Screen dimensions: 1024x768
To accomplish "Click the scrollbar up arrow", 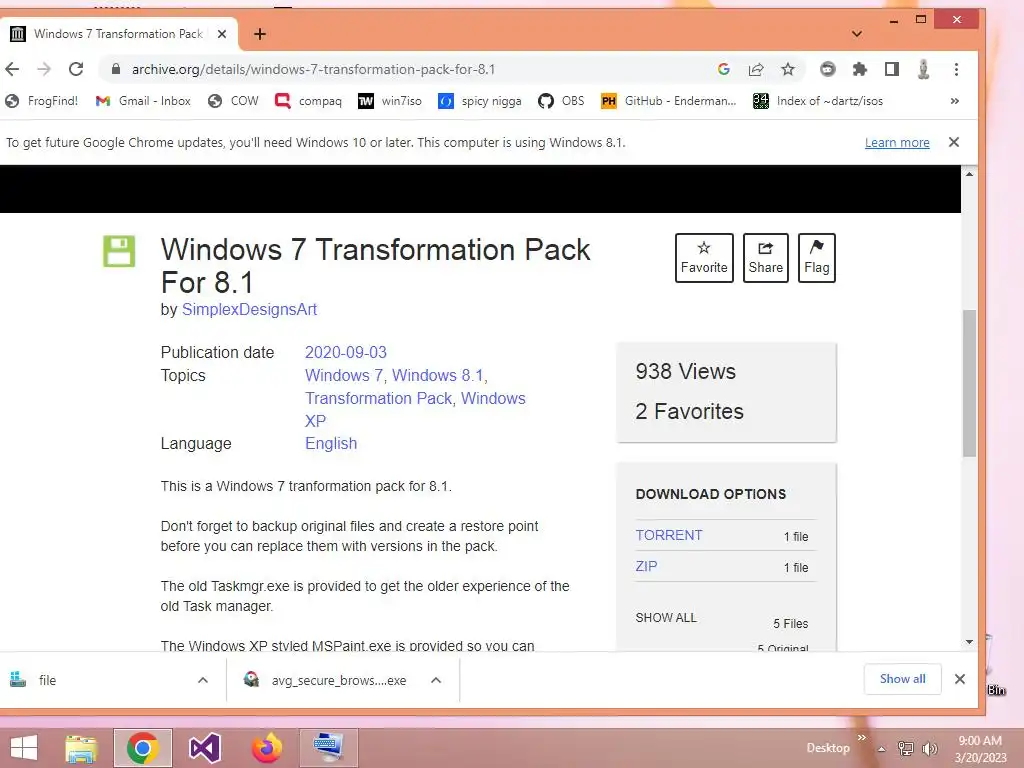I will coord(969,174).
